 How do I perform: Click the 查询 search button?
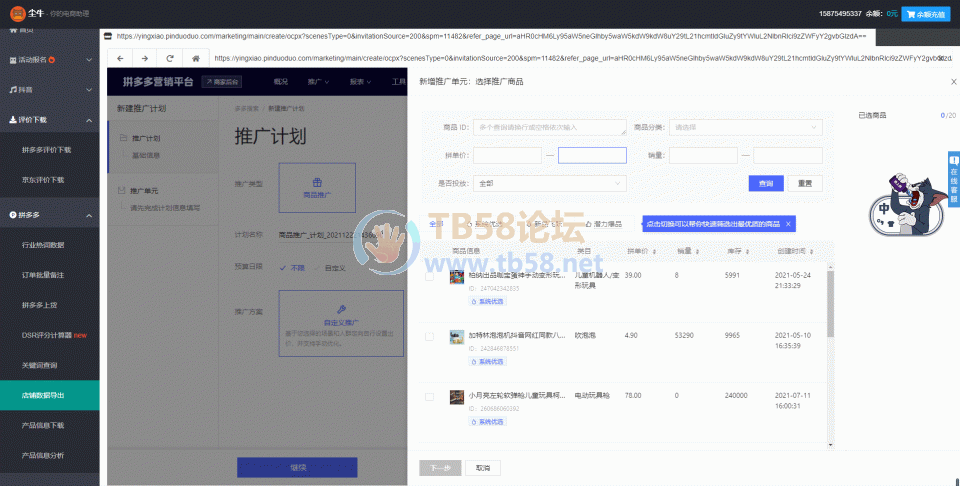(x=766, y=183)
